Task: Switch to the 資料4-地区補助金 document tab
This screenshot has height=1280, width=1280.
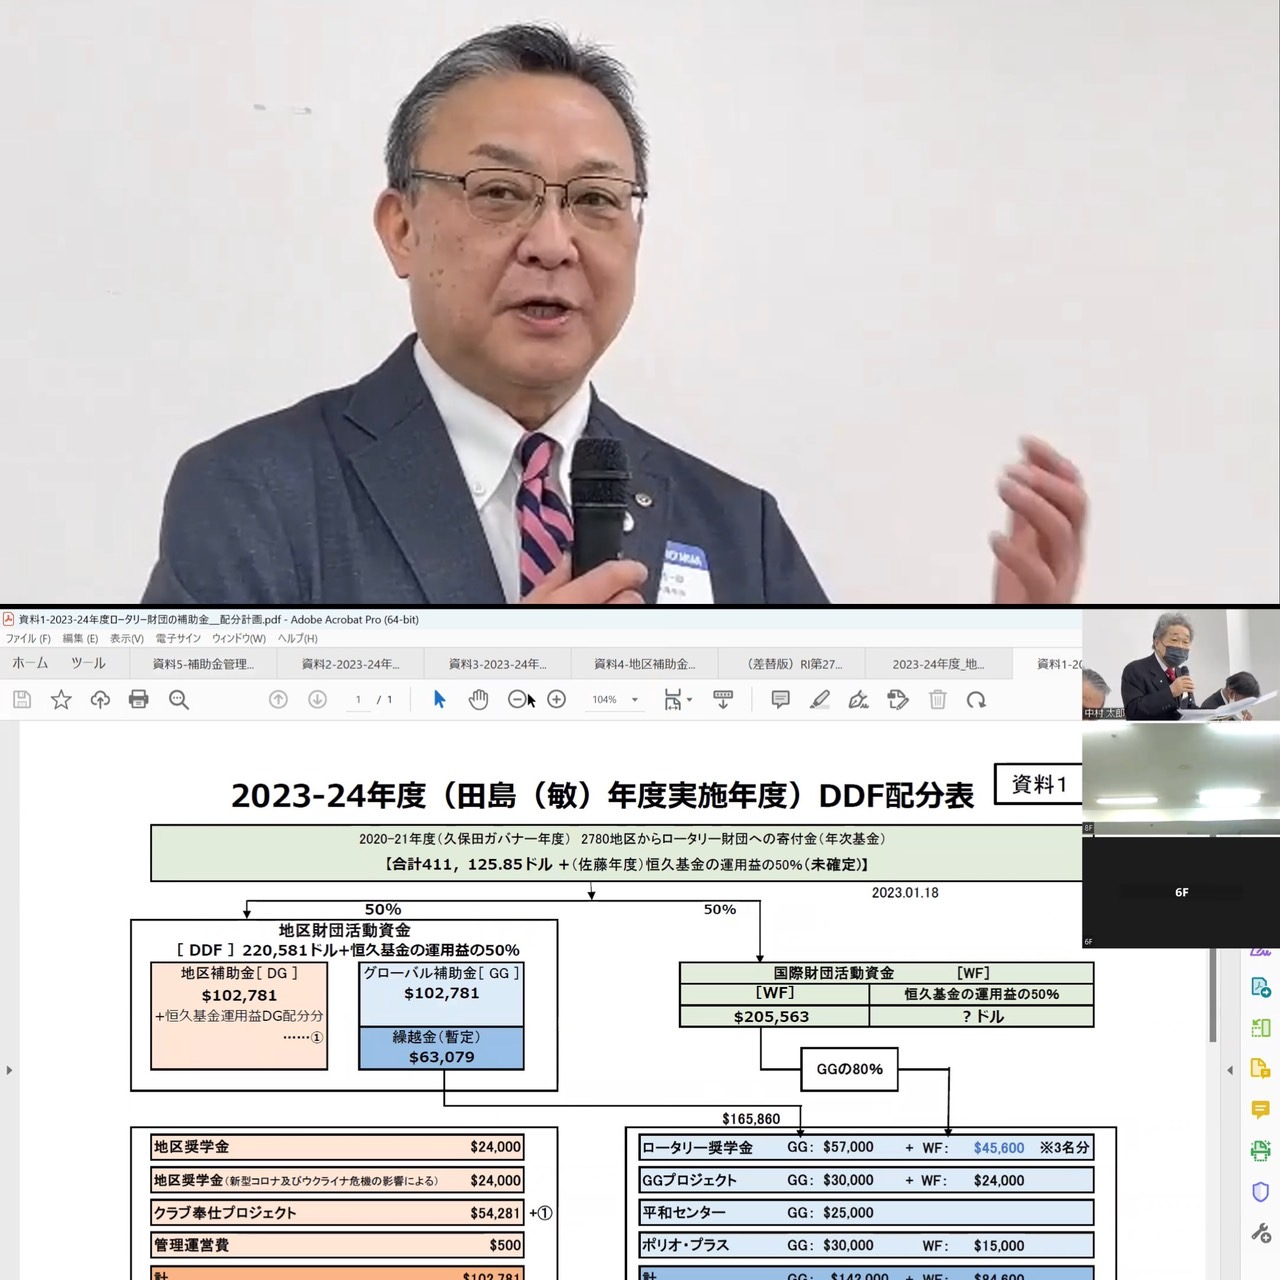Action: pos(644,664)
